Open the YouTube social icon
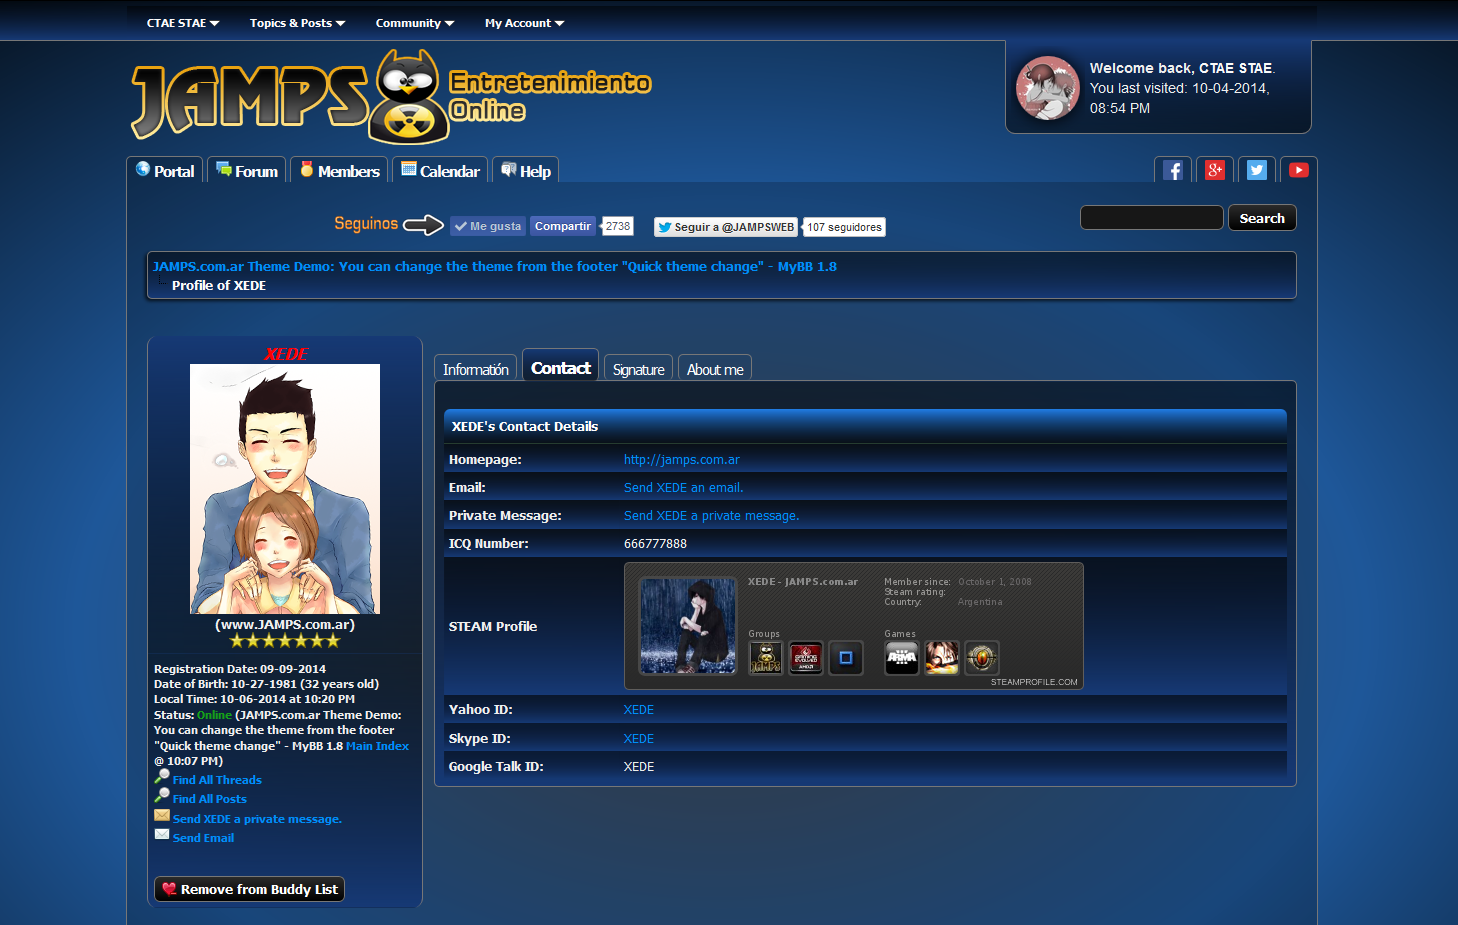 pyautogui.click(x=1299, y=170)
